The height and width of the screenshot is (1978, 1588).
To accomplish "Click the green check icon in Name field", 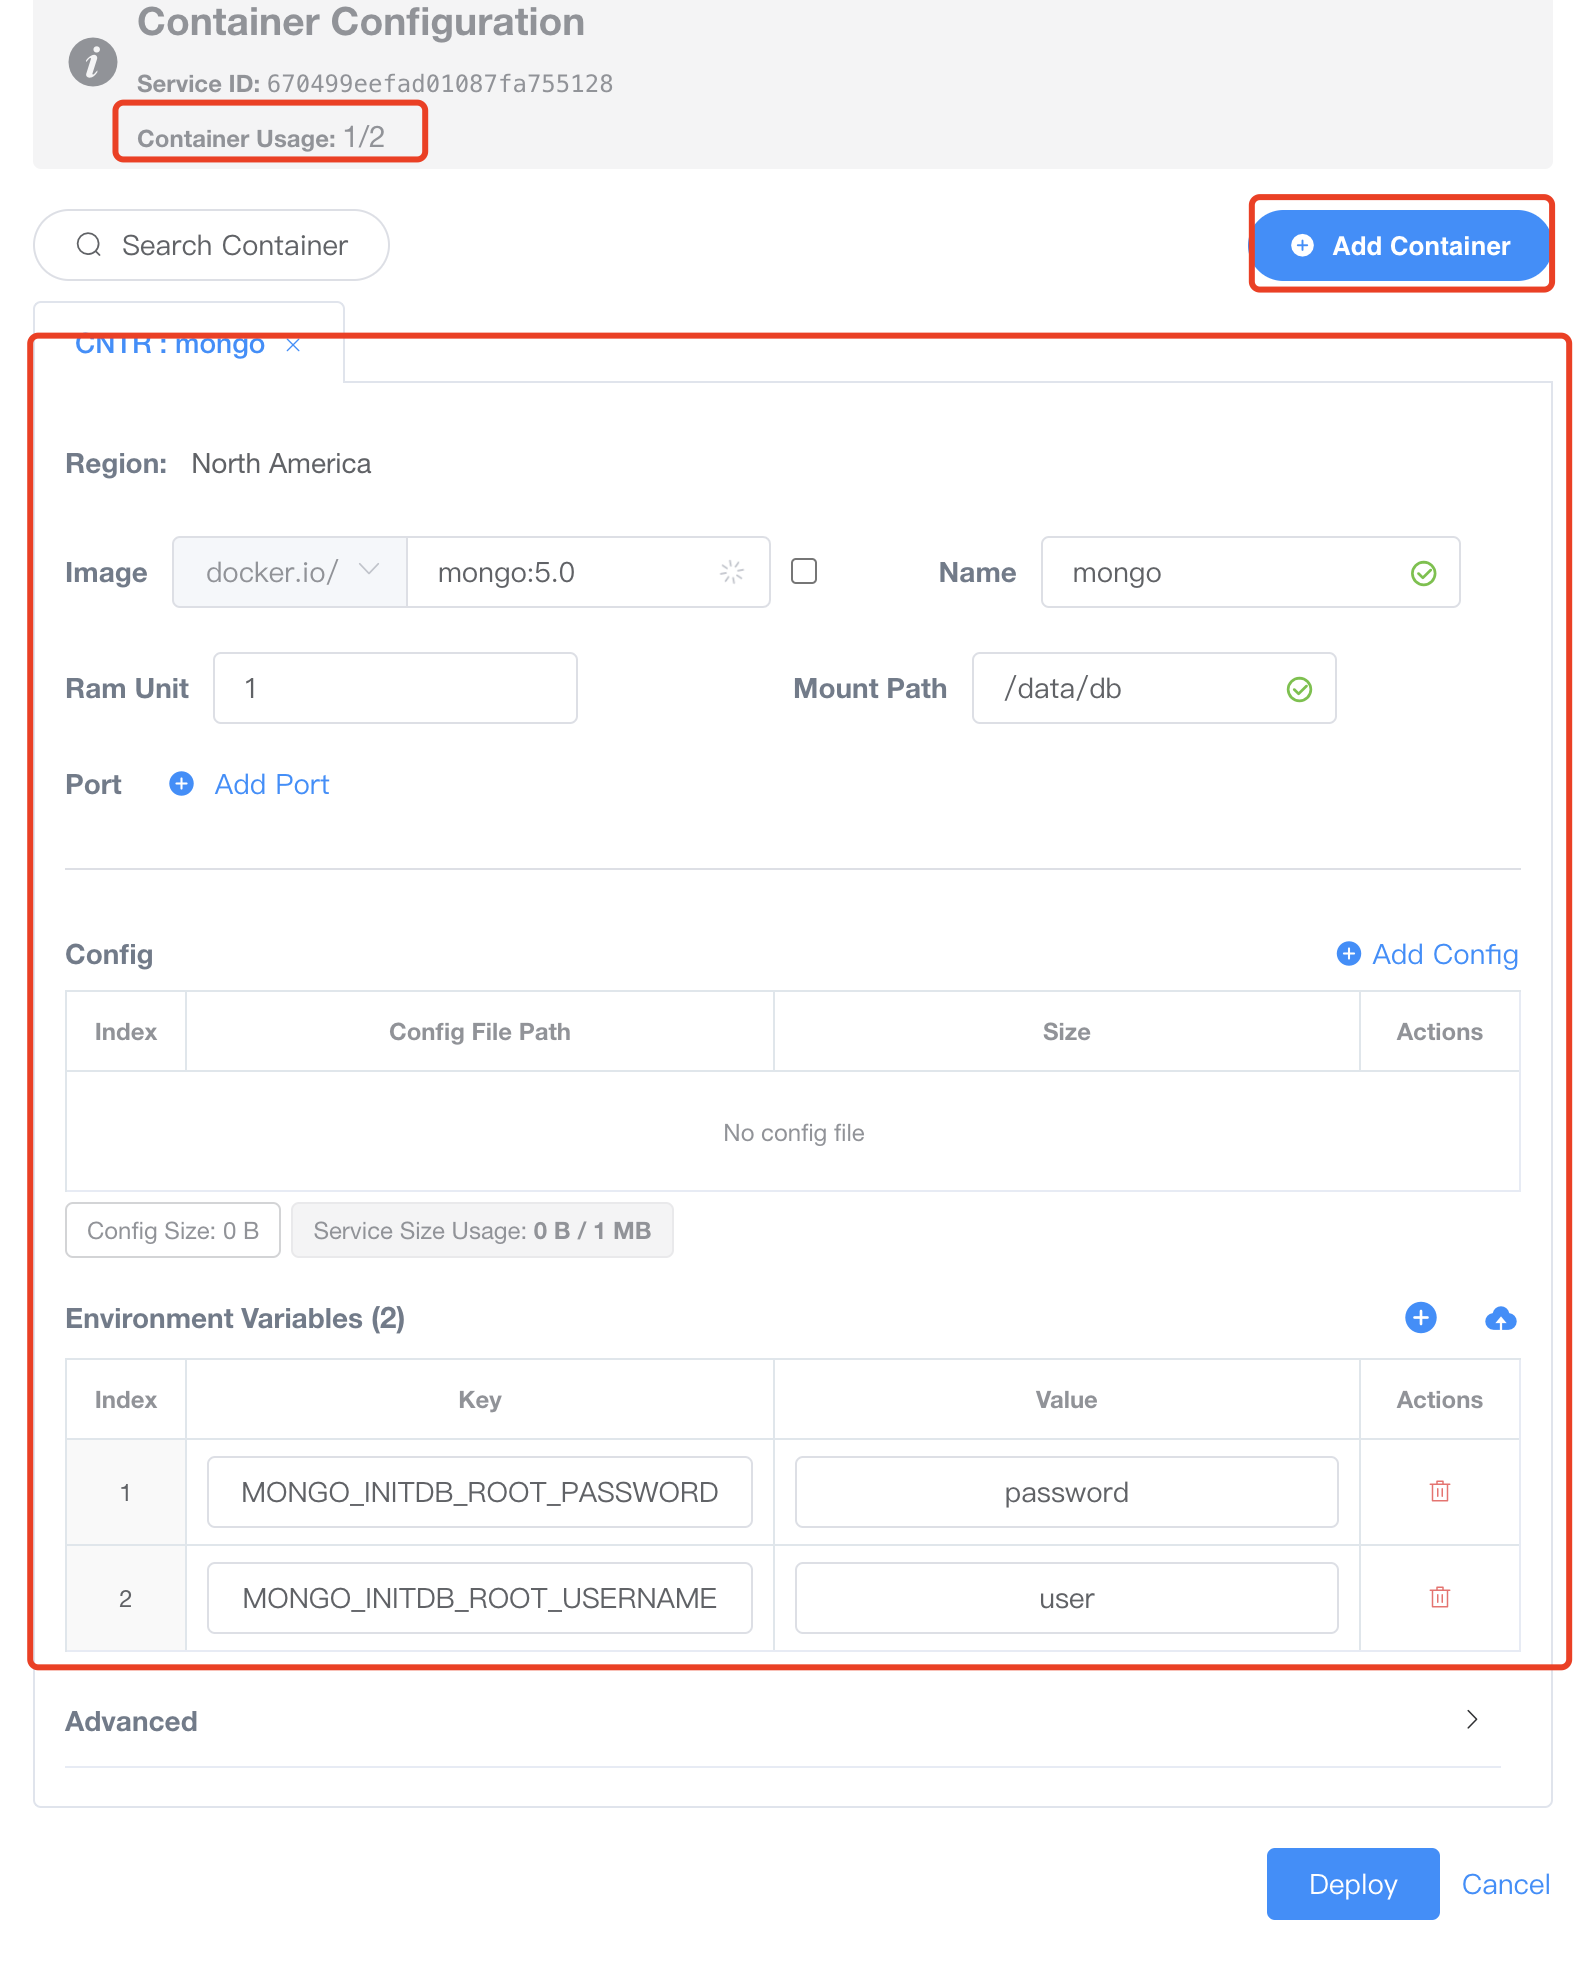I will click(1423, 573).
